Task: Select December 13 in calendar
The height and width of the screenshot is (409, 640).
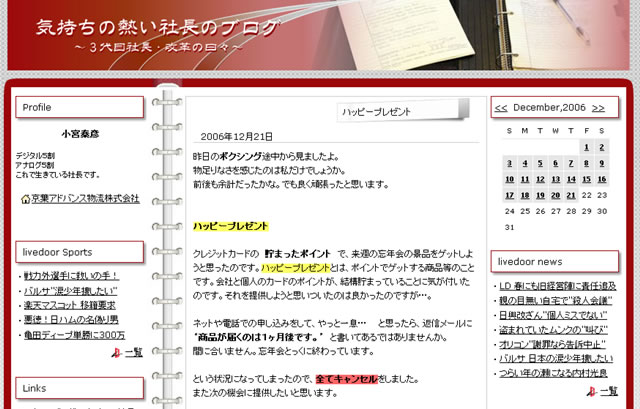Action: [556, 179]
